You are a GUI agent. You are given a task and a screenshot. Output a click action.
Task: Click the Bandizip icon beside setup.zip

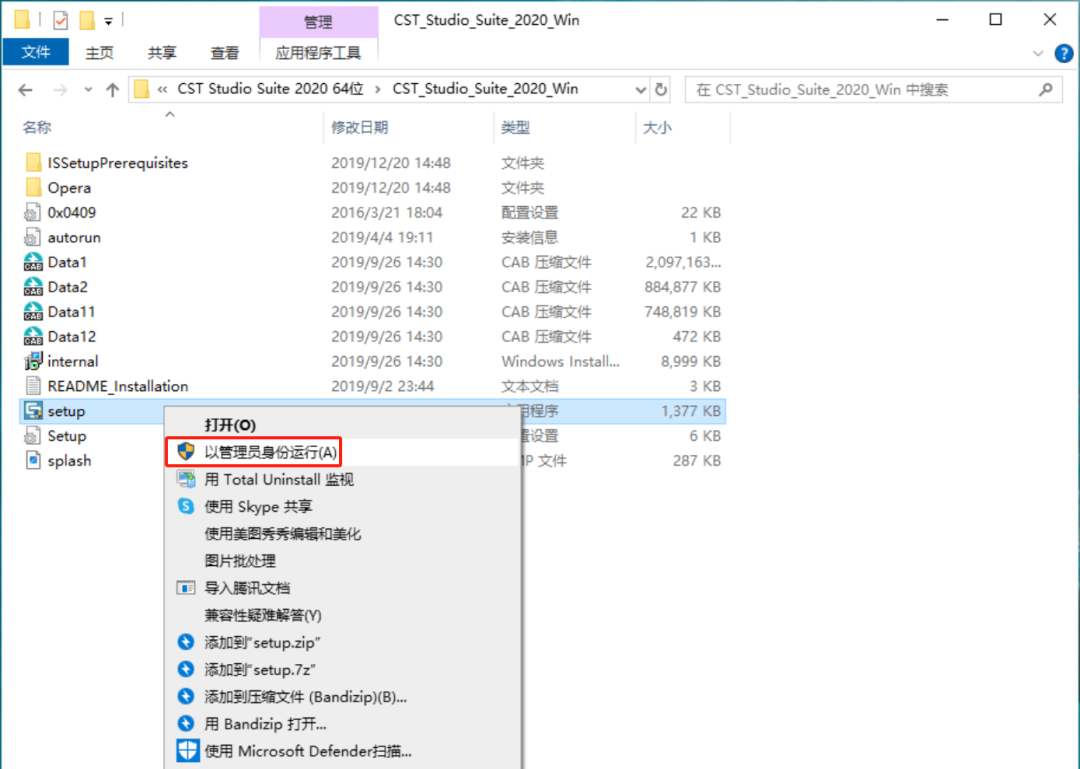pyautogui.click(x=186, y=642)
